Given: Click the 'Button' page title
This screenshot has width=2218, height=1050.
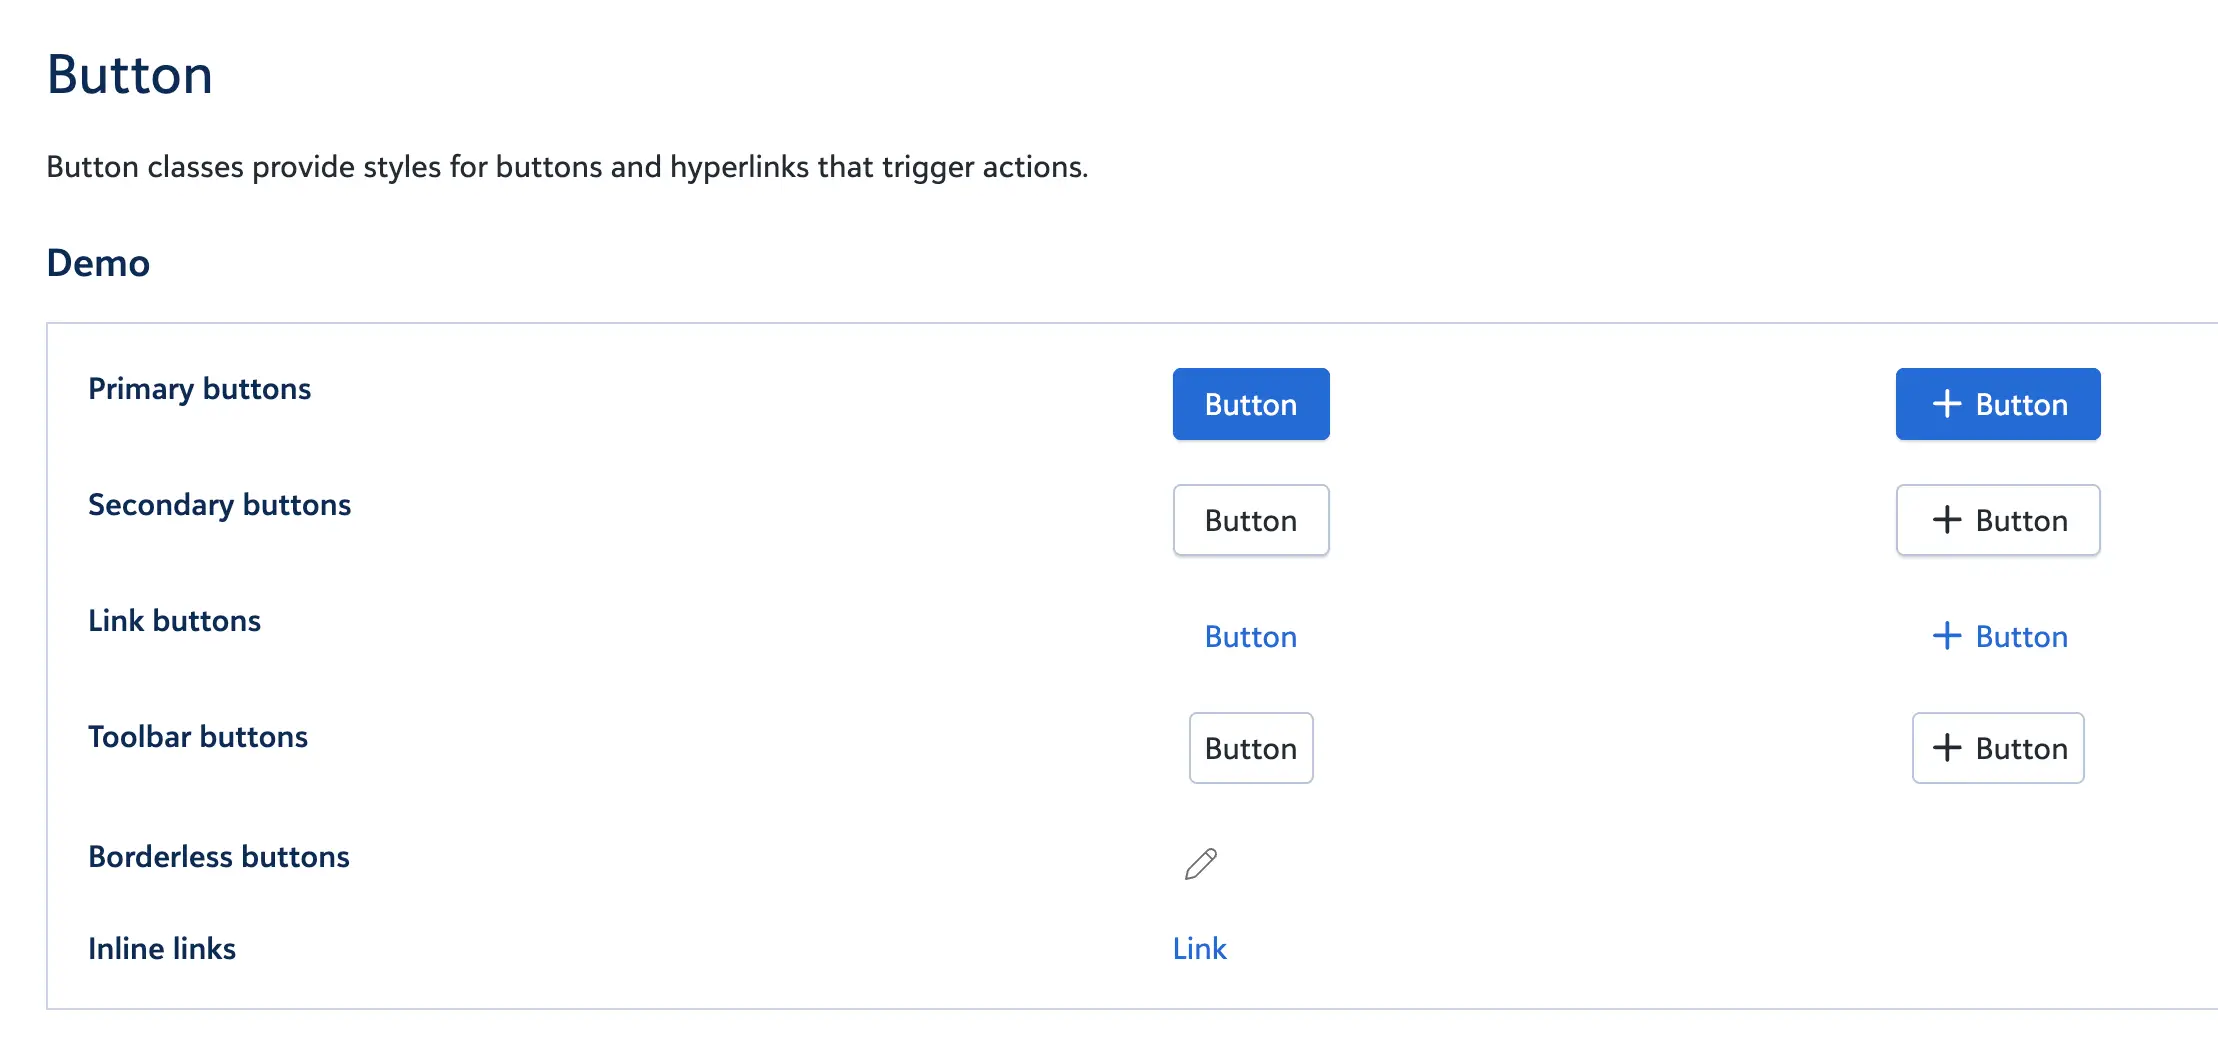Looking at the screenshot, I should point(128,73).
